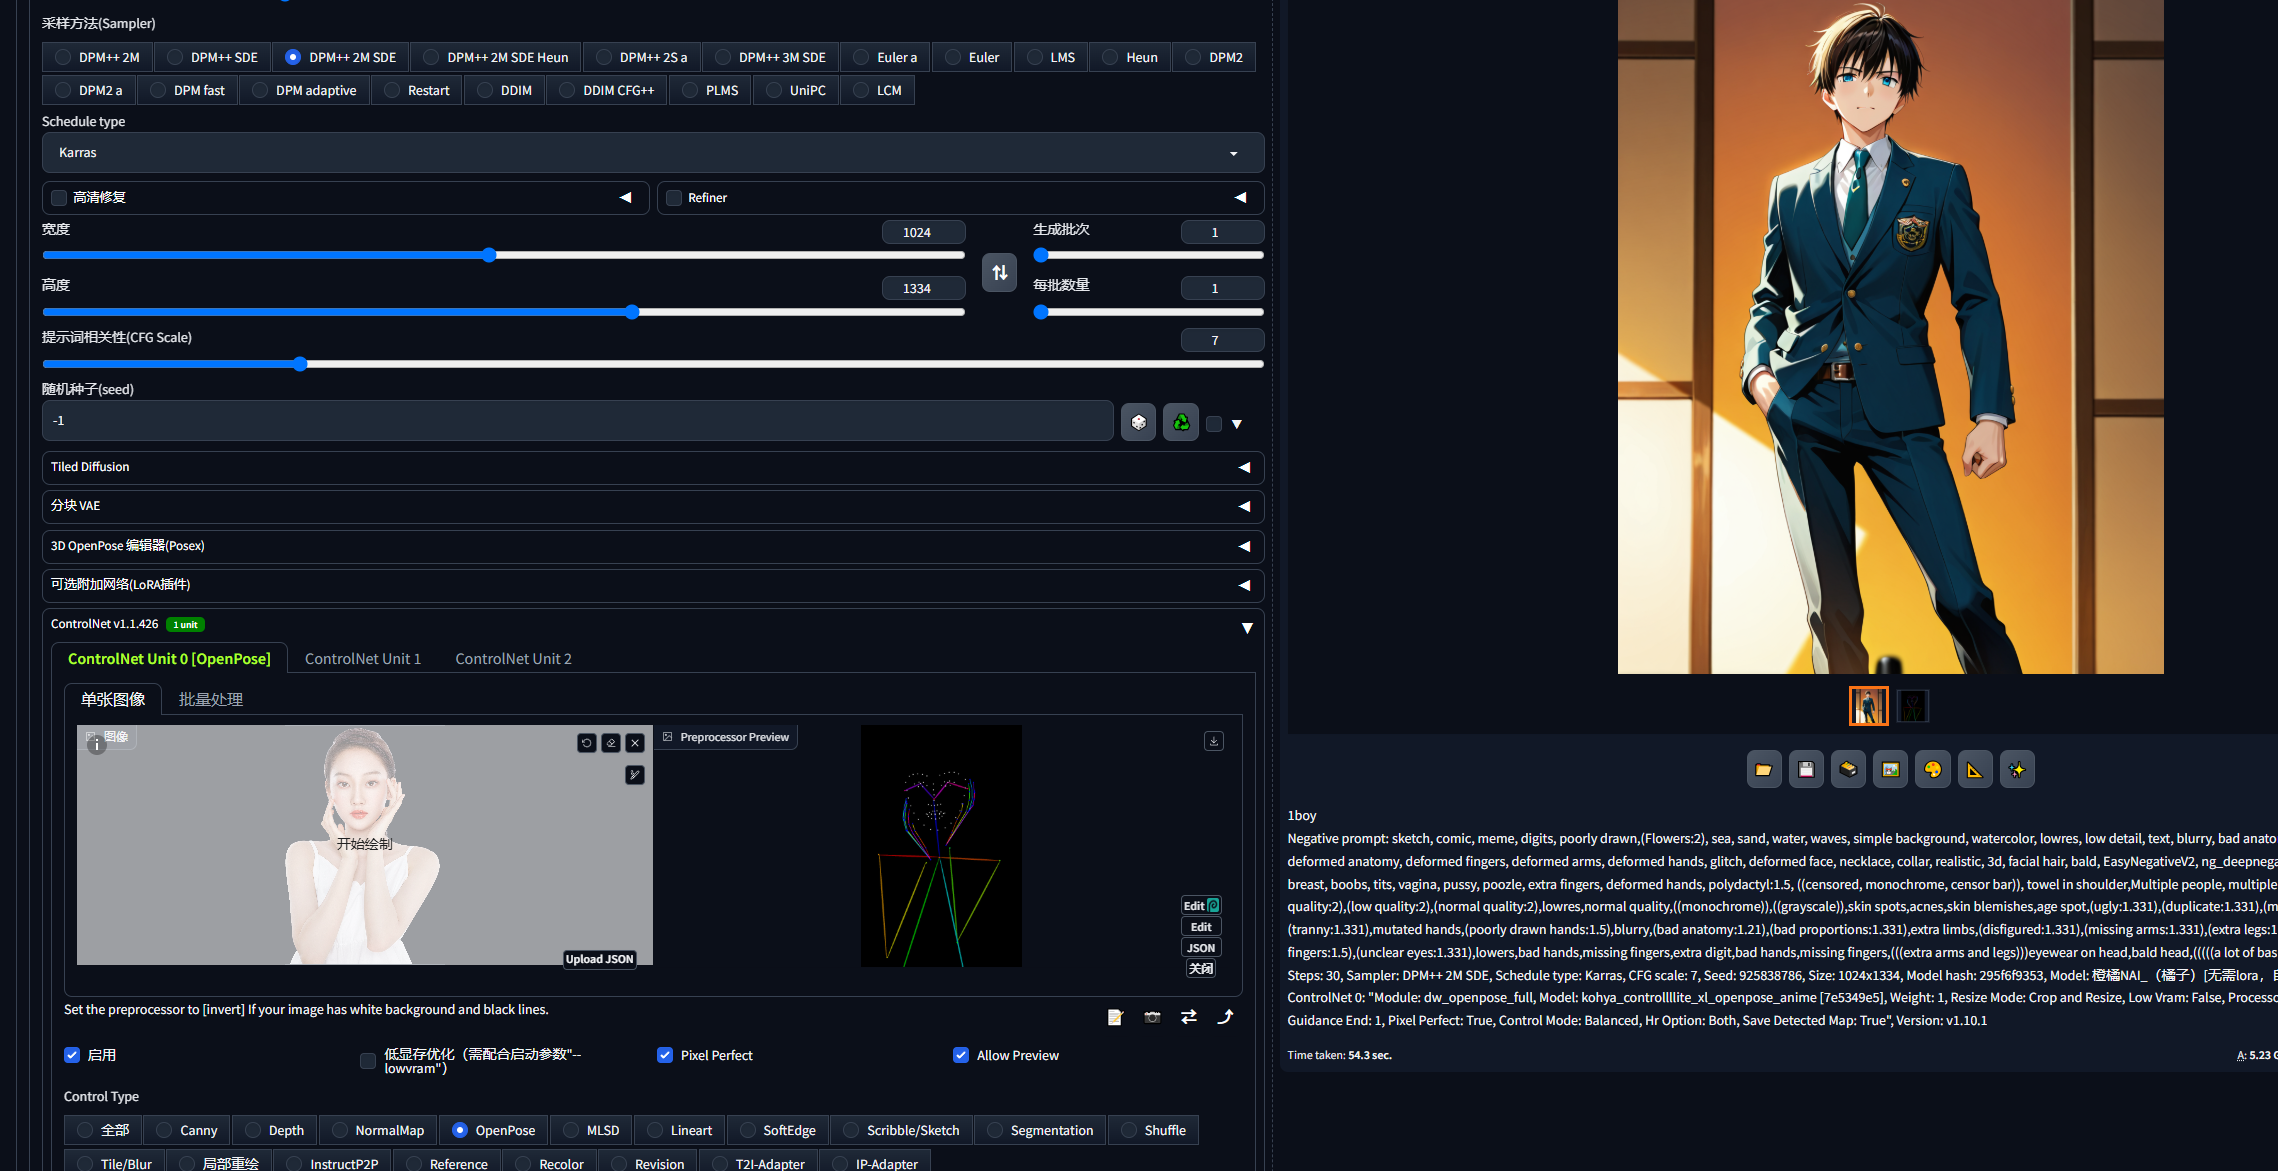Screen dimensions: 2278x1171
Task: Click the floppy disk save image icon
Action: point(1805,769)
